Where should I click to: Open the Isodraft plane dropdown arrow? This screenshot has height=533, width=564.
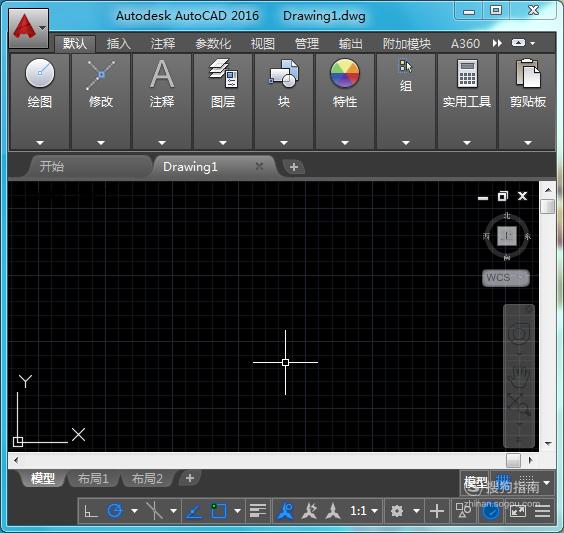(x=173, y=511)
